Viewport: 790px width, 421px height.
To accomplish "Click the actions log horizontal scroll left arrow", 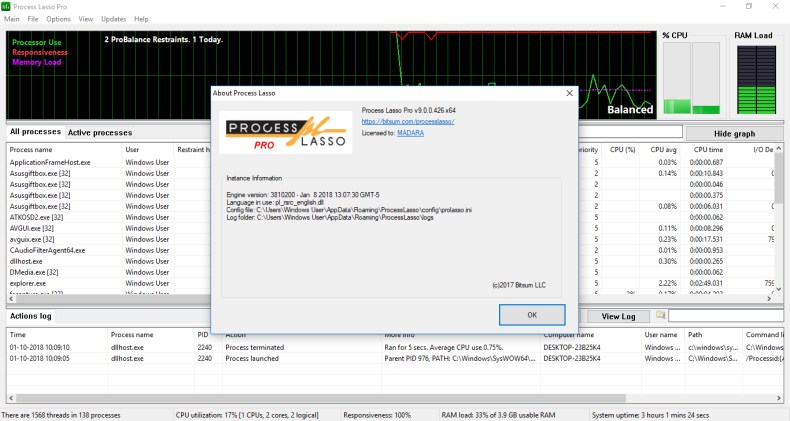I will (11, 398).
